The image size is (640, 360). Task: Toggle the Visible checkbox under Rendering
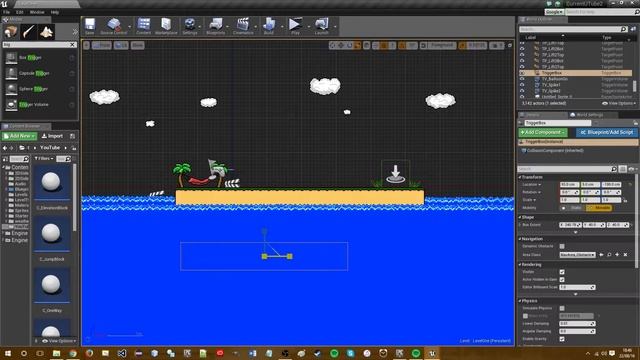point(562,272)
